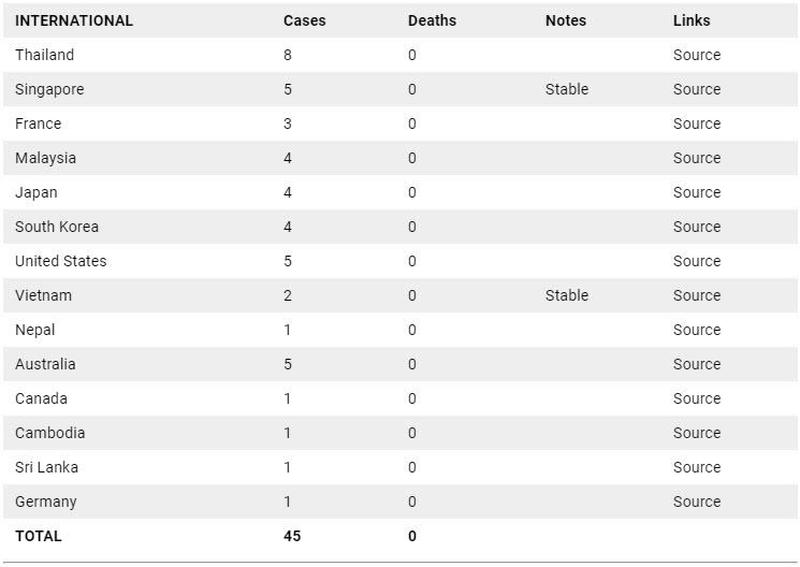
Task: Select the Stable note for Singapore
Action: 567,89
